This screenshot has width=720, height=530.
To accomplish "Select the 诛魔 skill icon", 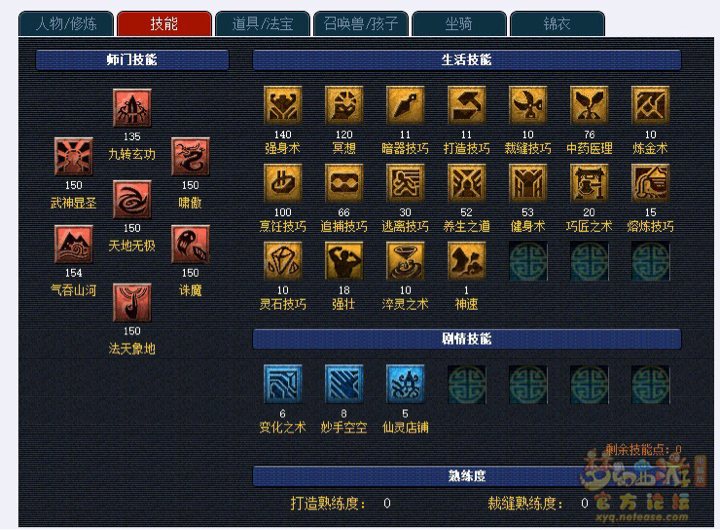I will pos(191,244).
